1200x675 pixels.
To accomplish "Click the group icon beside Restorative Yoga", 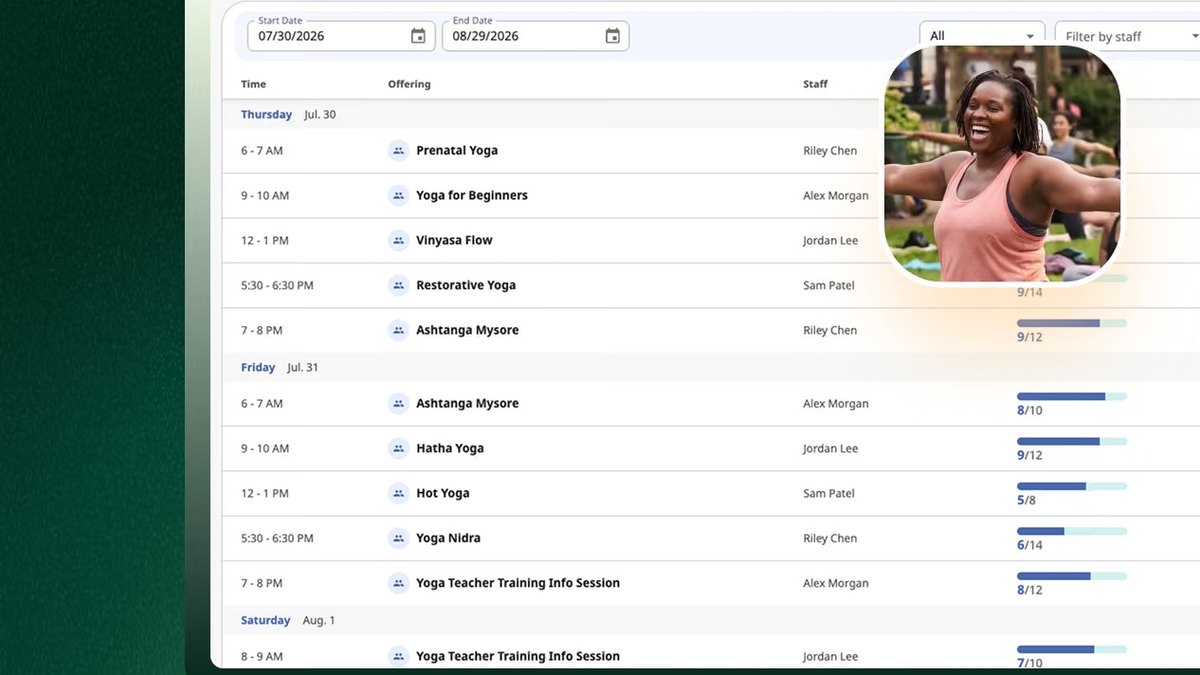I will coord(398,286).
